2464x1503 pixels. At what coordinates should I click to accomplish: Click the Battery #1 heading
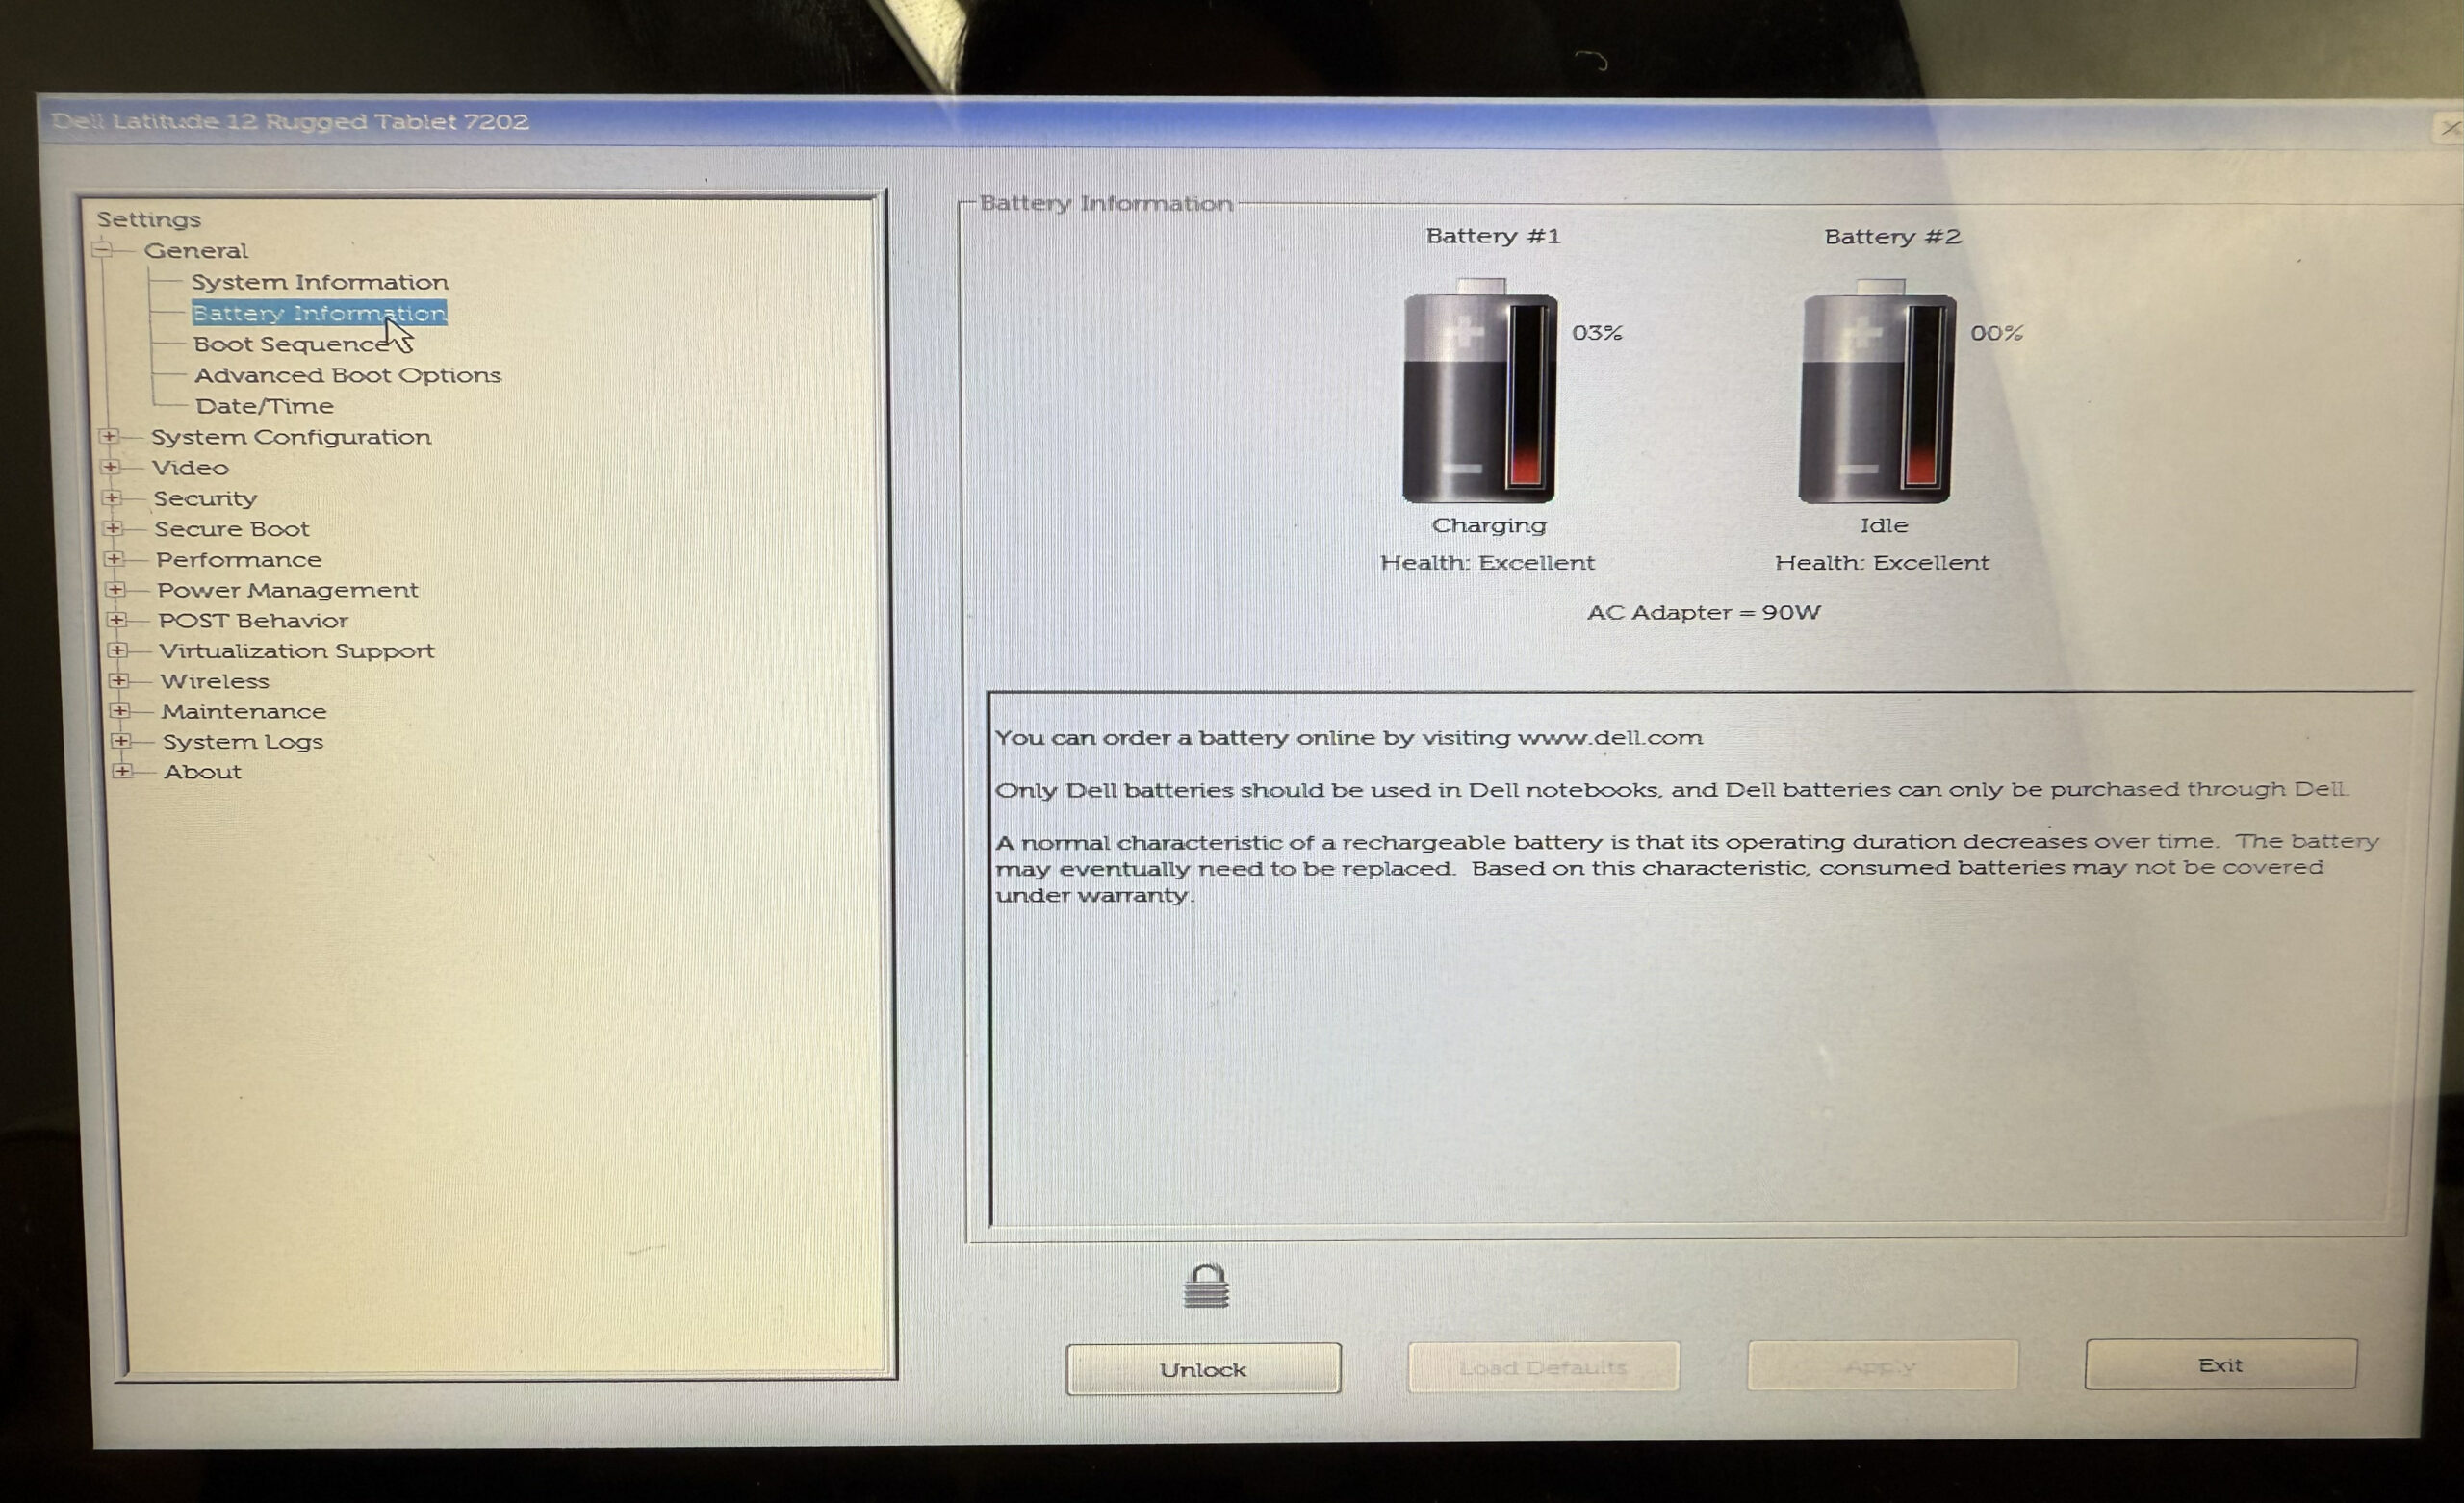coord(1493,236)
